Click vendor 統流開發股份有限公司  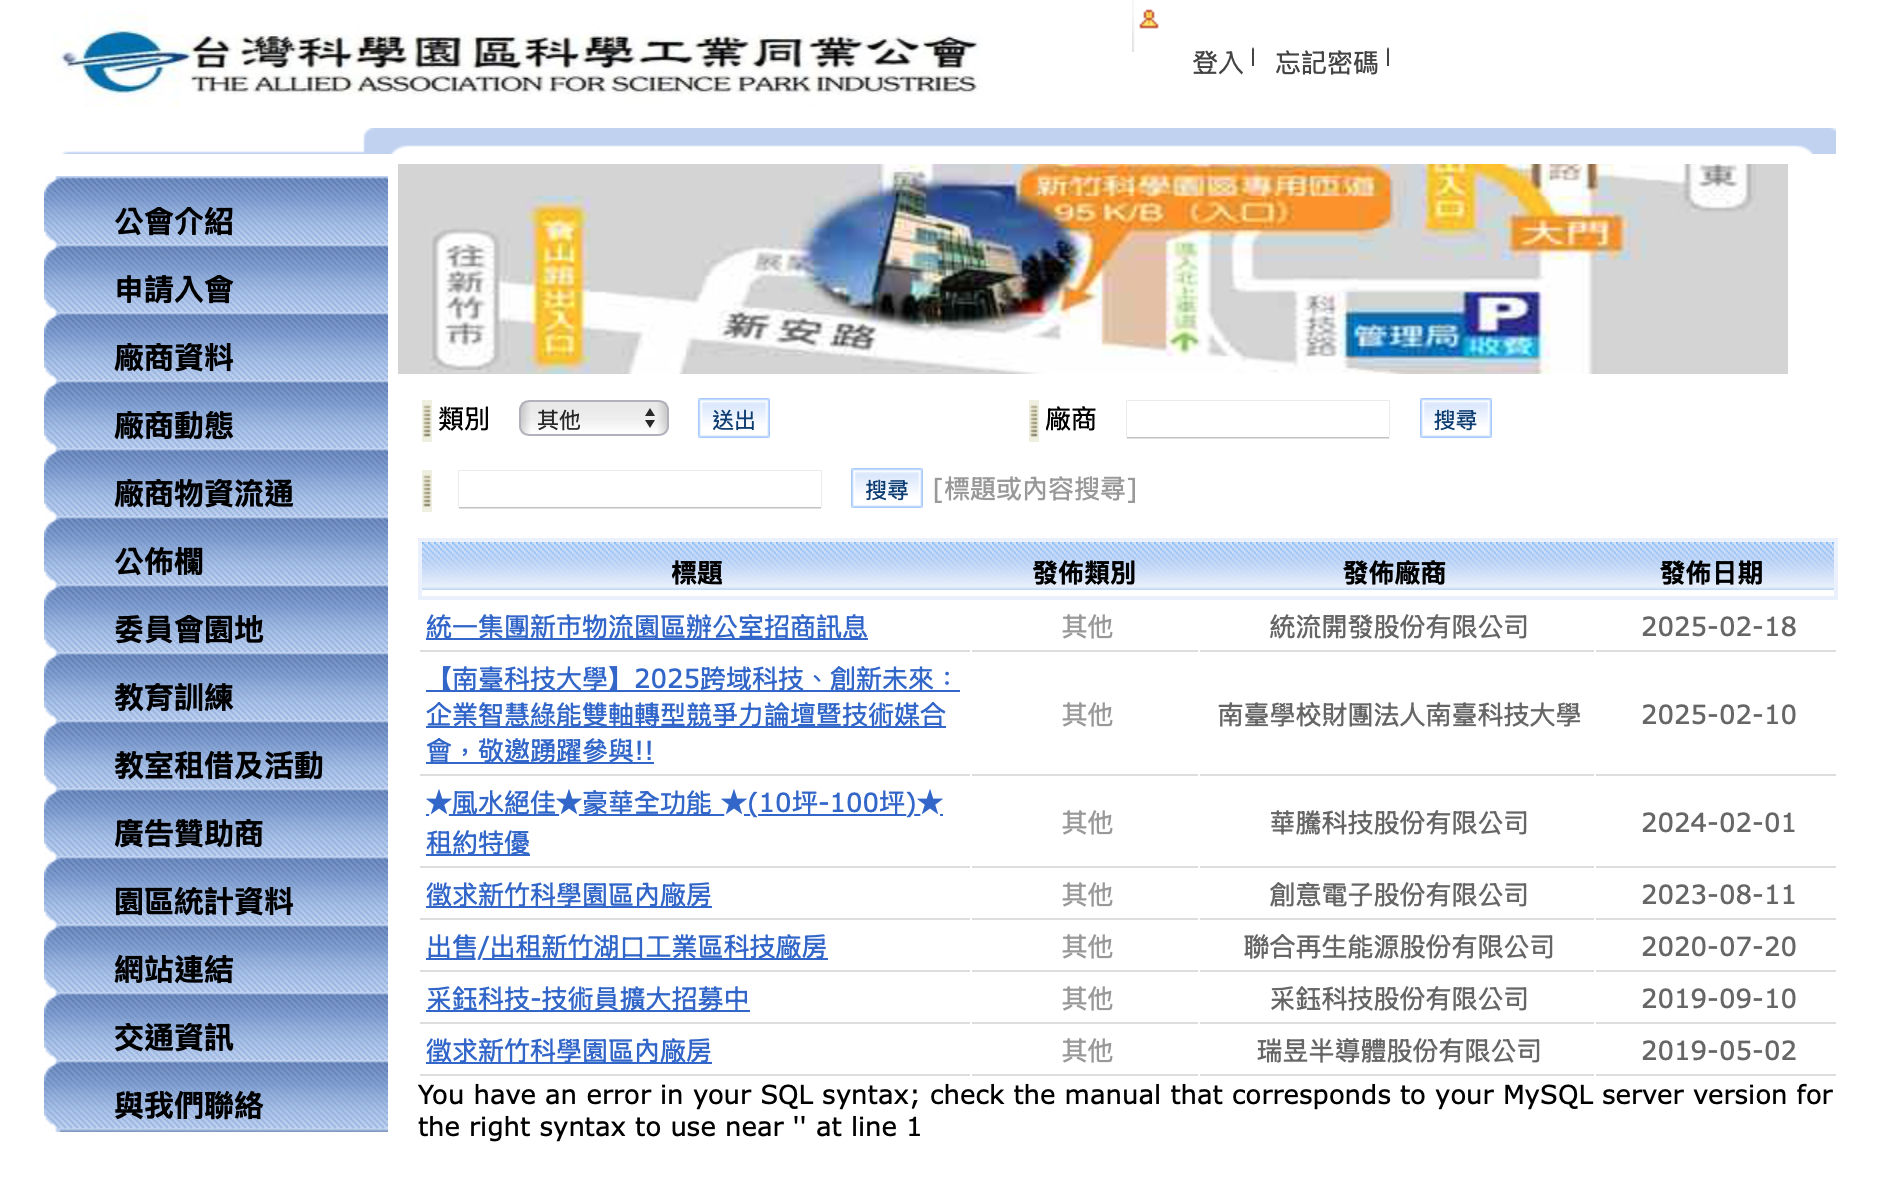click(x=1399, y=627)
